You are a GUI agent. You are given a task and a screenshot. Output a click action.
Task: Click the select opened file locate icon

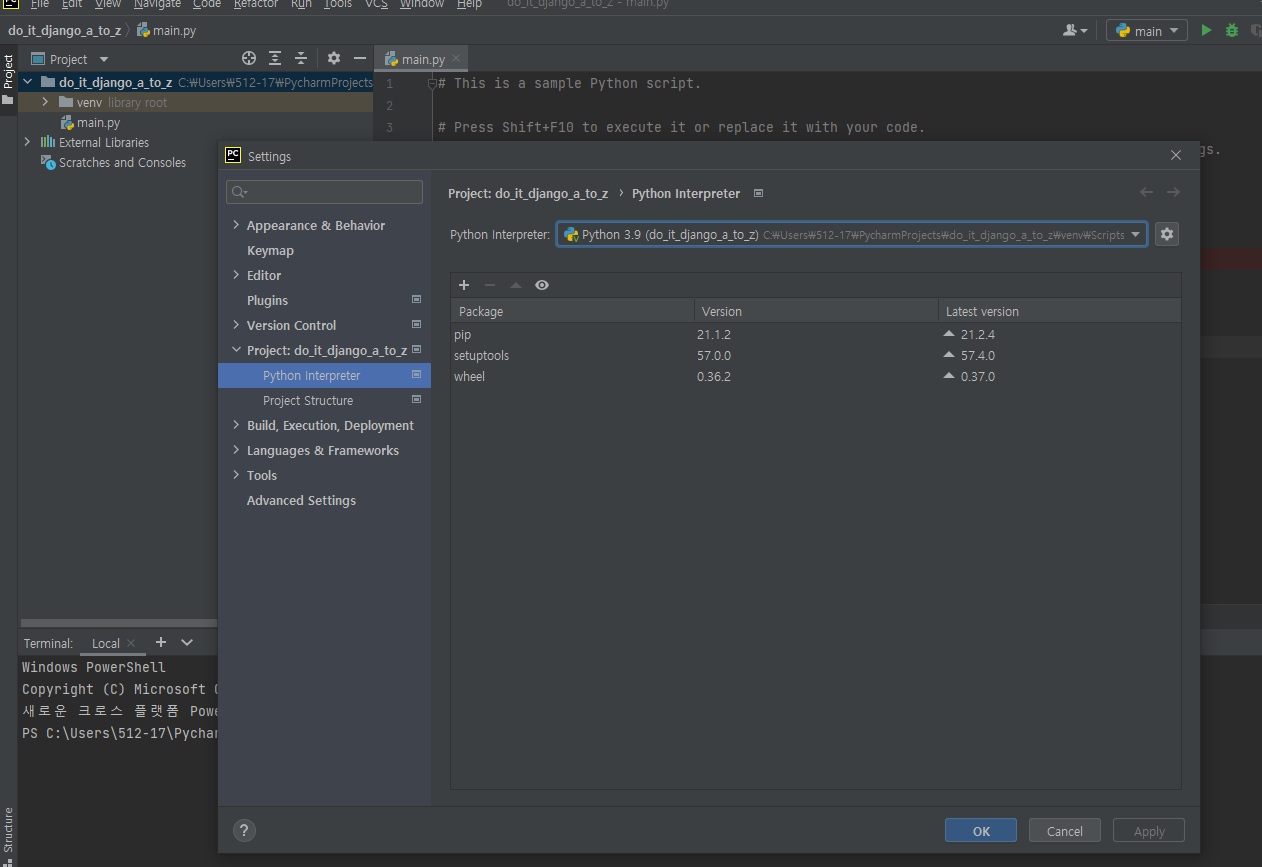tap(249, 59)
